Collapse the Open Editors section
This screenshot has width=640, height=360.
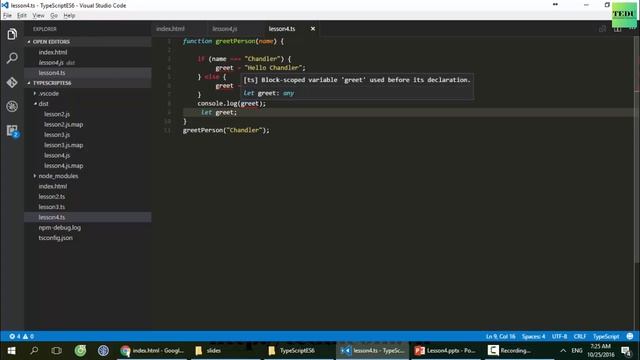point(88,42)
